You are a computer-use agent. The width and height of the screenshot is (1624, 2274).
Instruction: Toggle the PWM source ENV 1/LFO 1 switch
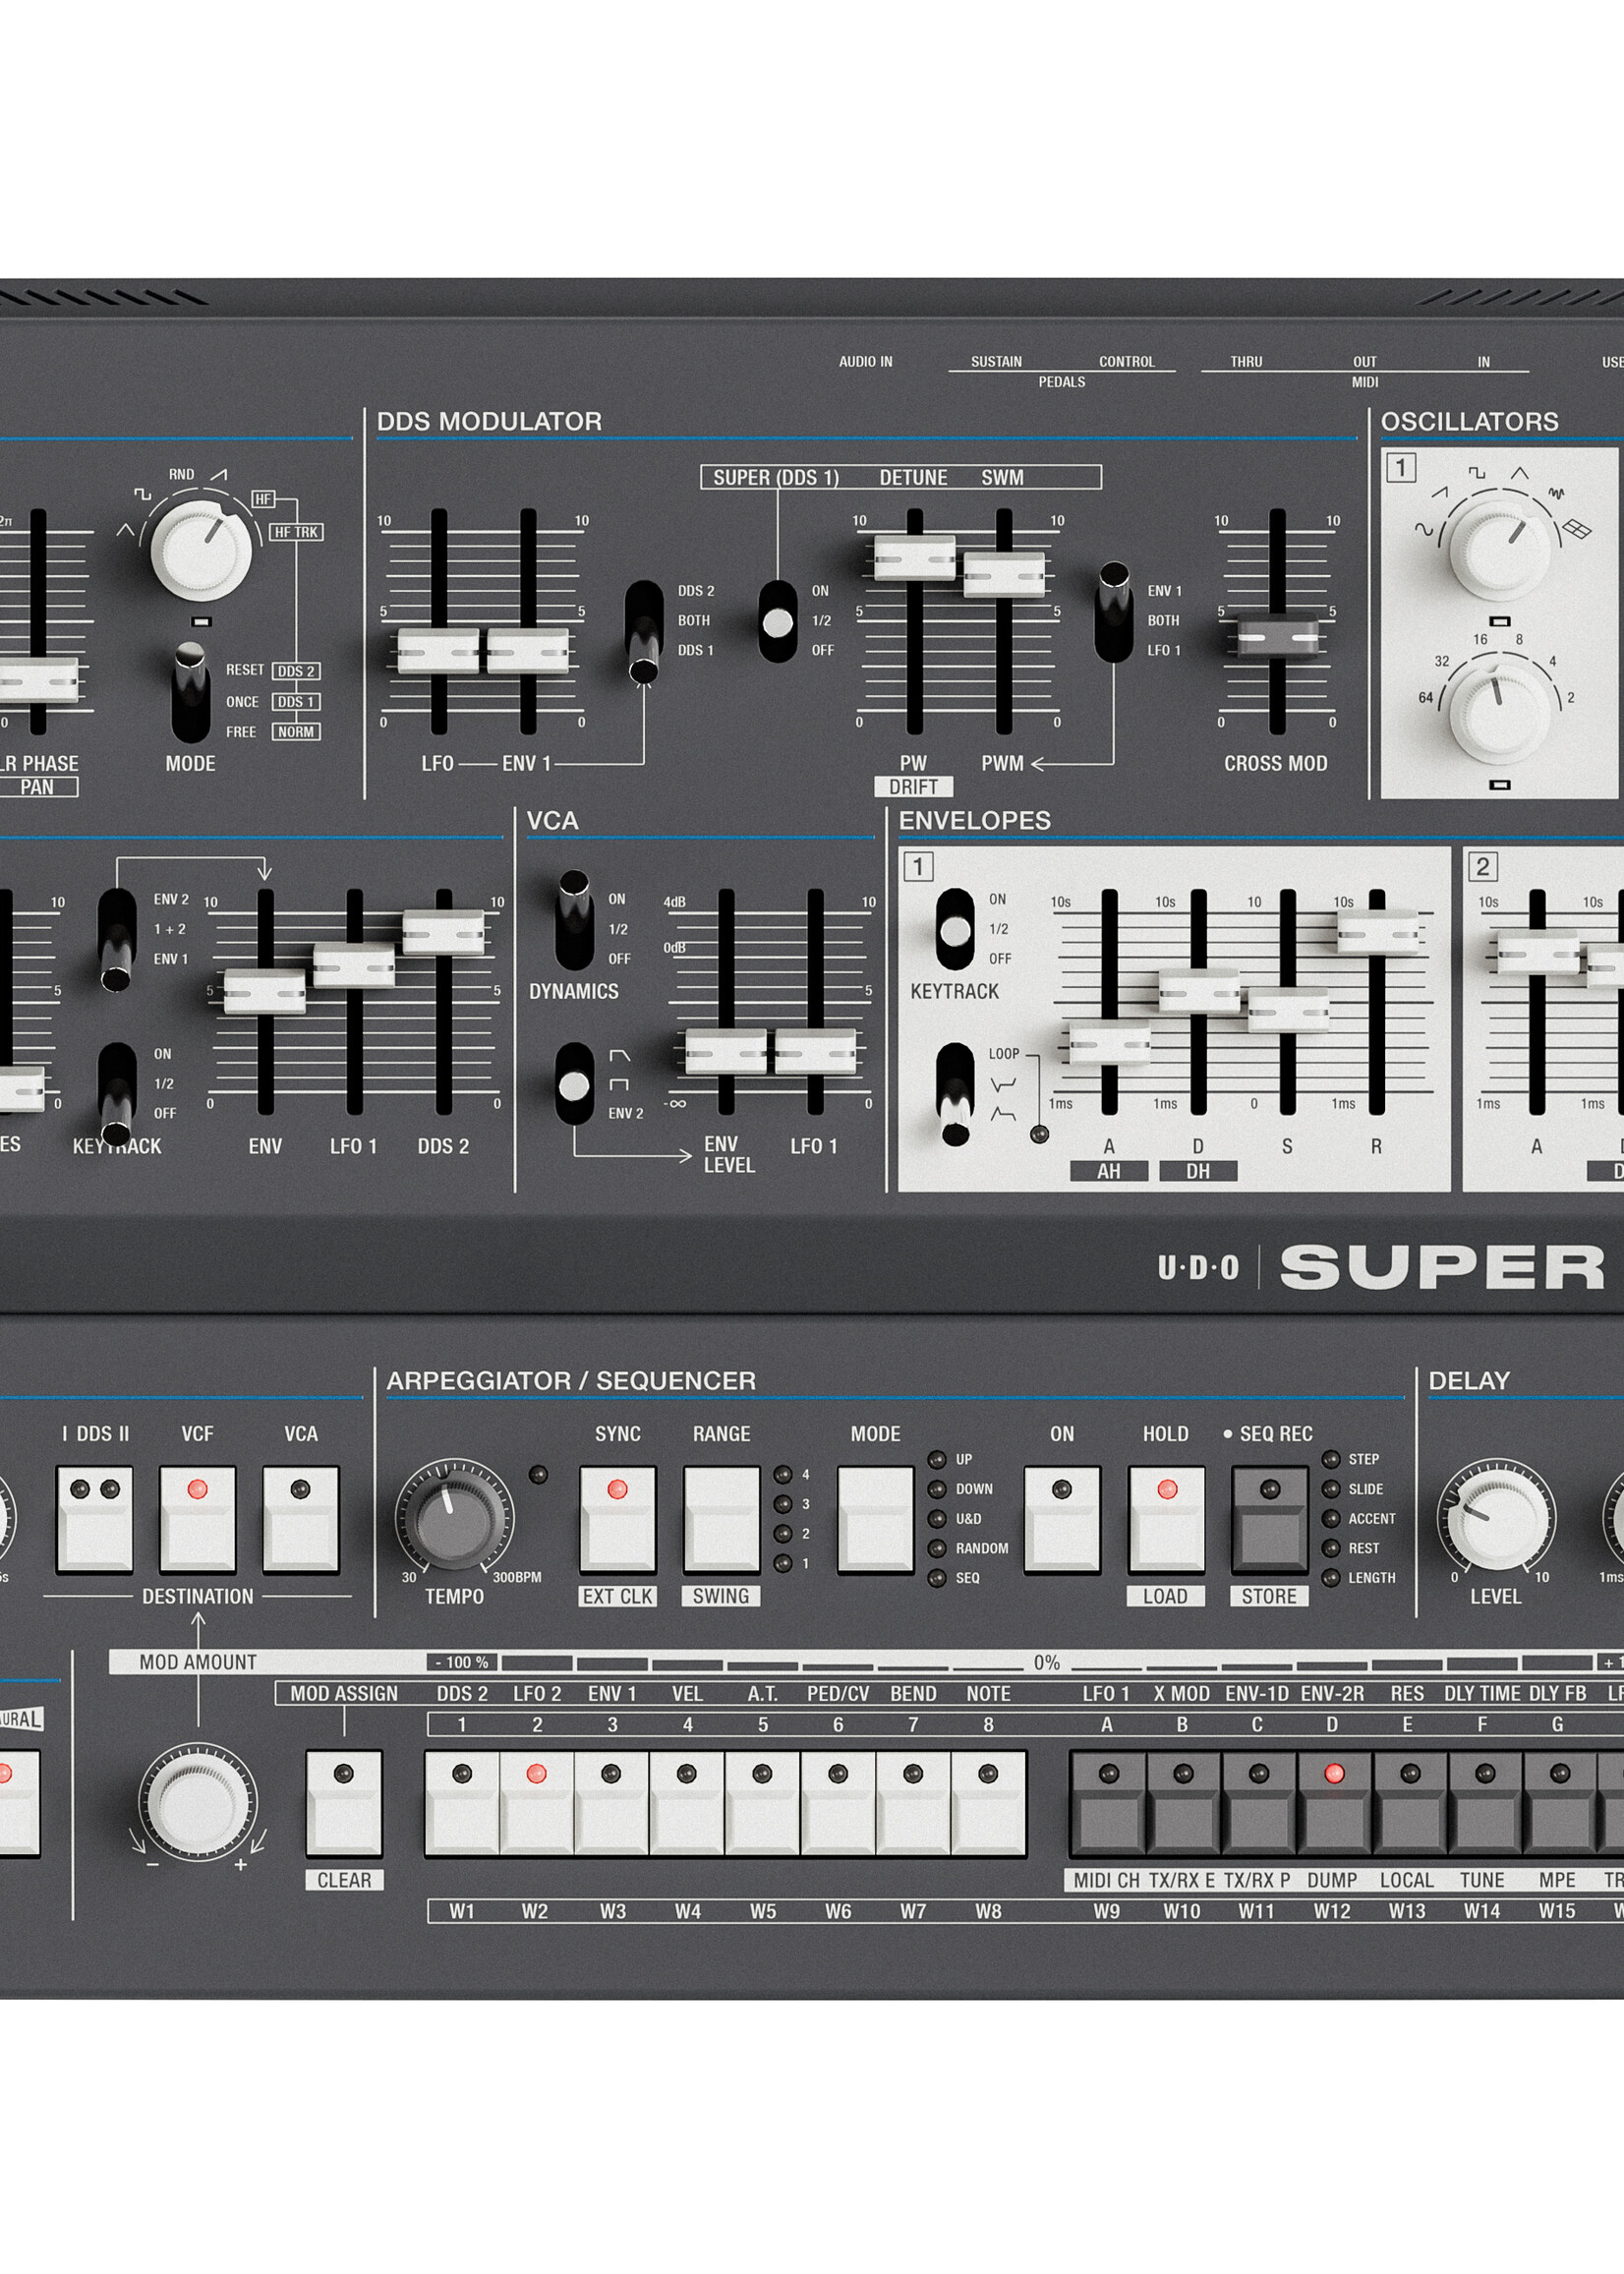click(1114, 612)
